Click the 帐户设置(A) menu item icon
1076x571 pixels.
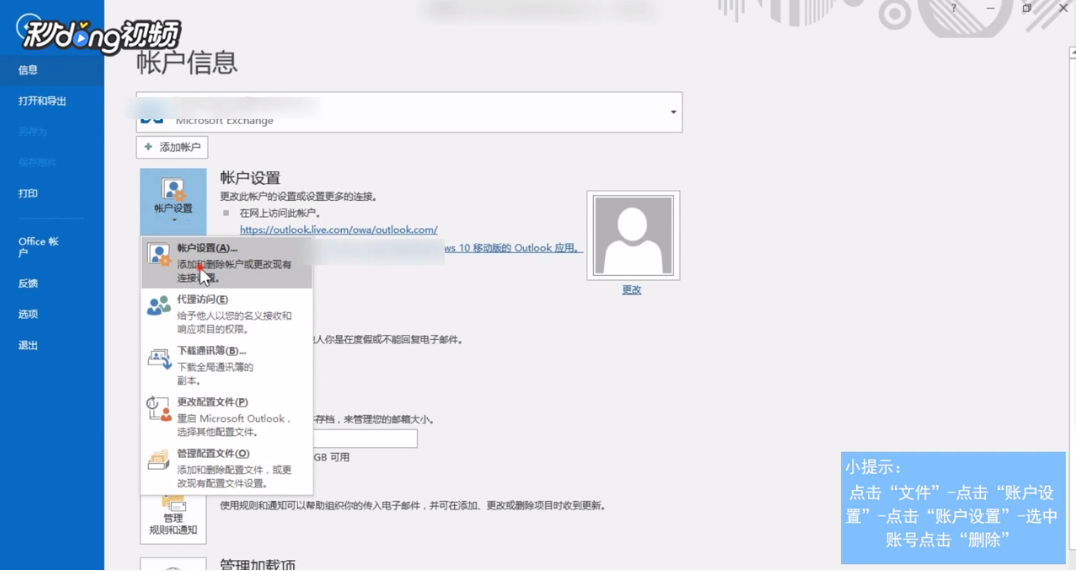point(160,255)
